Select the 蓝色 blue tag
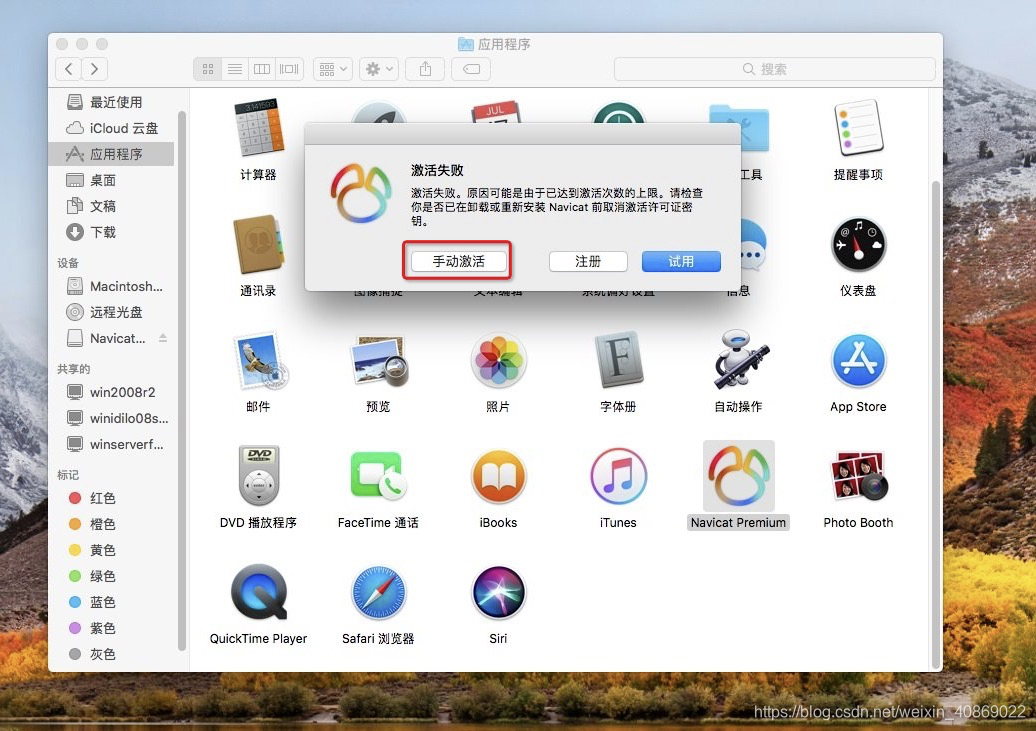Image resolution: width=1036 pixels, height=731 pixels. (111, 602)
